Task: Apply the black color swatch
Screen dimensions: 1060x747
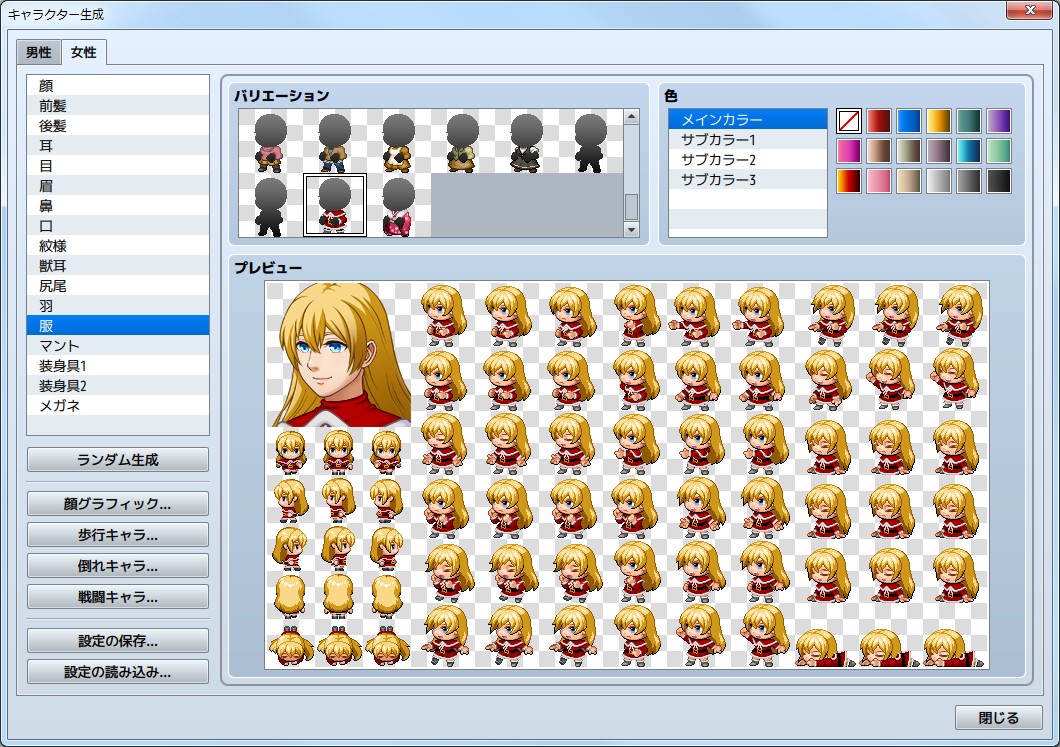Action: (x=998, y=181)
